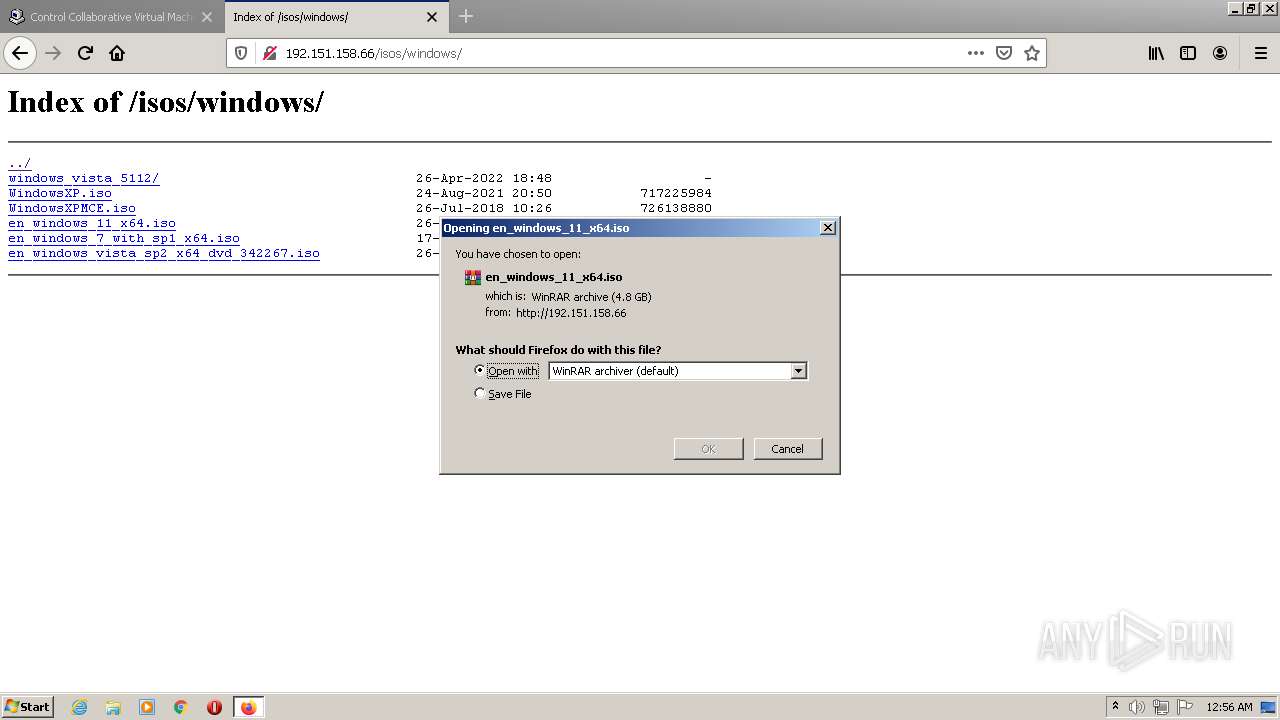The width and height of the screenshot is (1280, 720).
Task: Open the tracking protection shield icon
Action: 241,53
